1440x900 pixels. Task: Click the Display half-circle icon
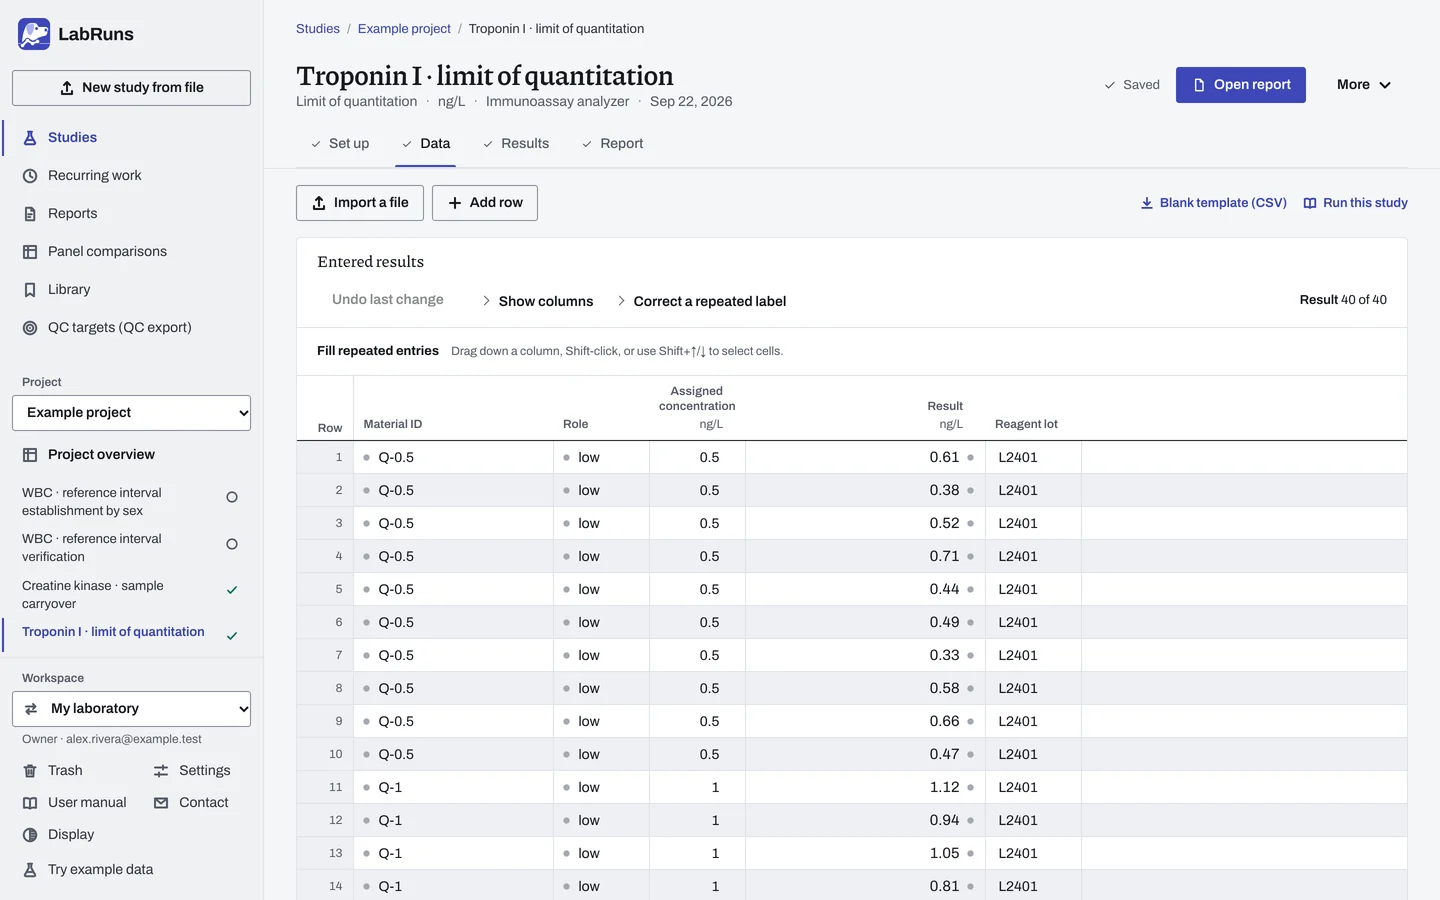coord(30,835)
